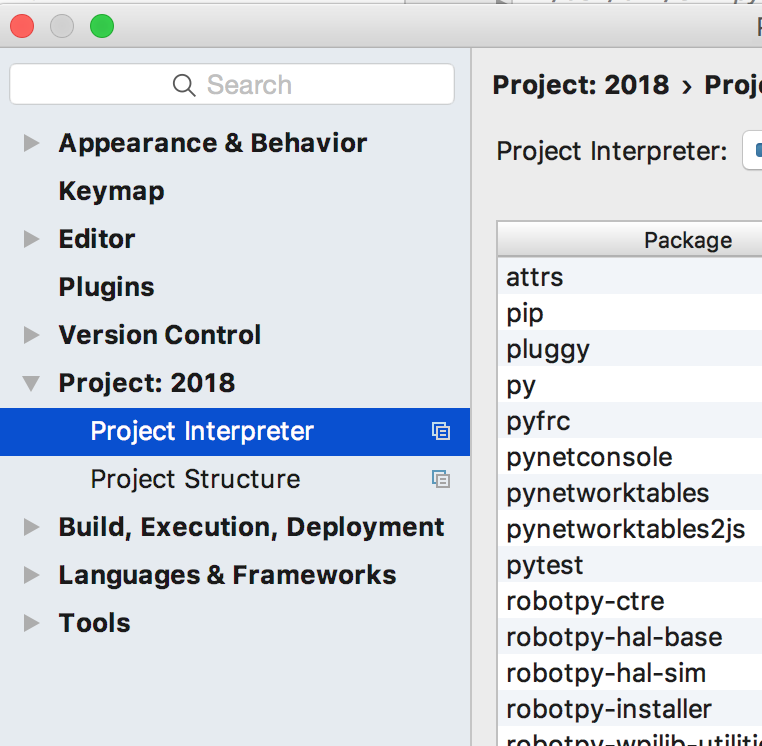Zoom the window with green button
Viewport: 762px width, 746px height.
102,26
